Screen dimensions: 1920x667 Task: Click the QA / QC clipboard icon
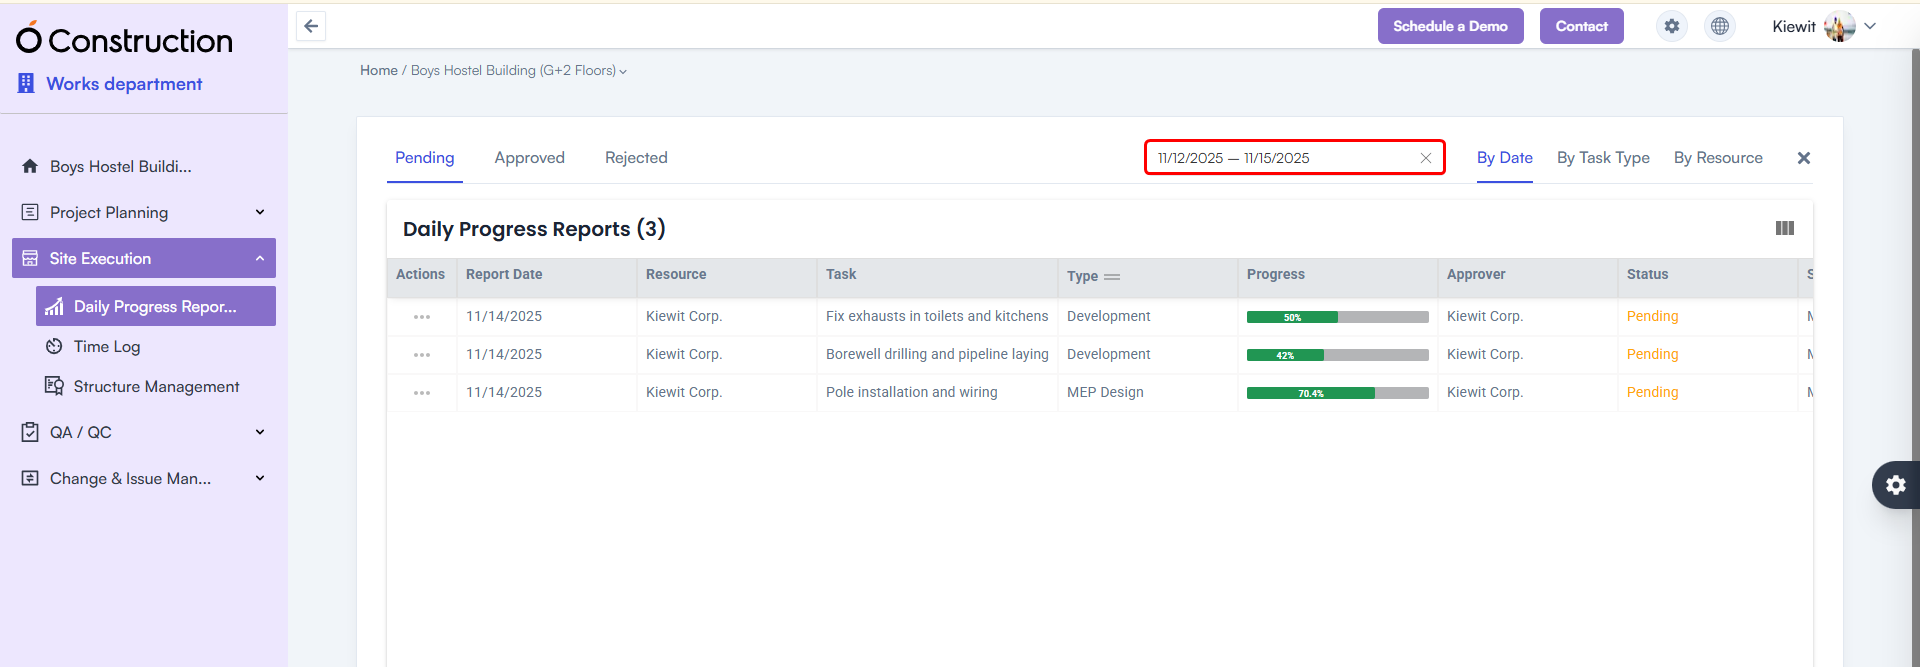(x=30, y=432)
